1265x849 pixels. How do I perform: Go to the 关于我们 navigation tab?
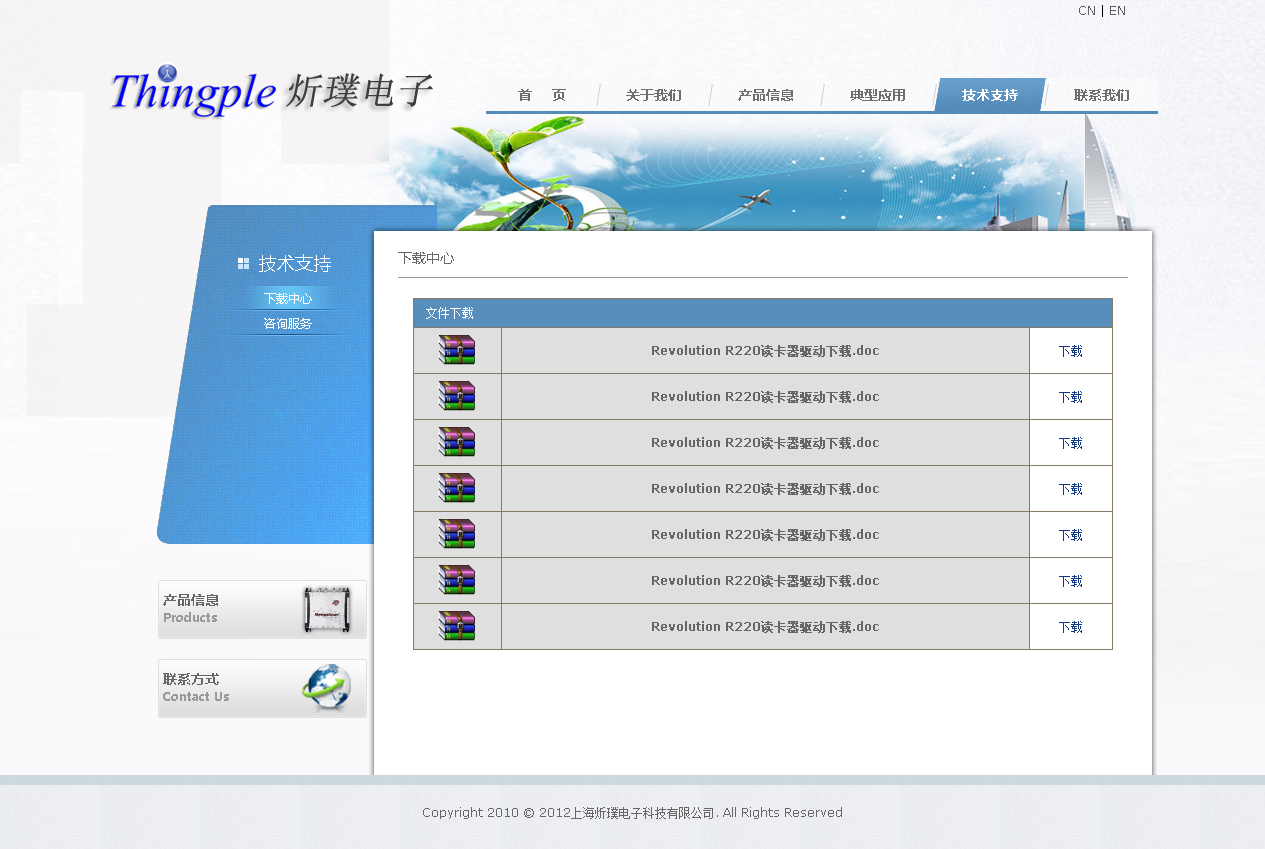click(653, 95)
